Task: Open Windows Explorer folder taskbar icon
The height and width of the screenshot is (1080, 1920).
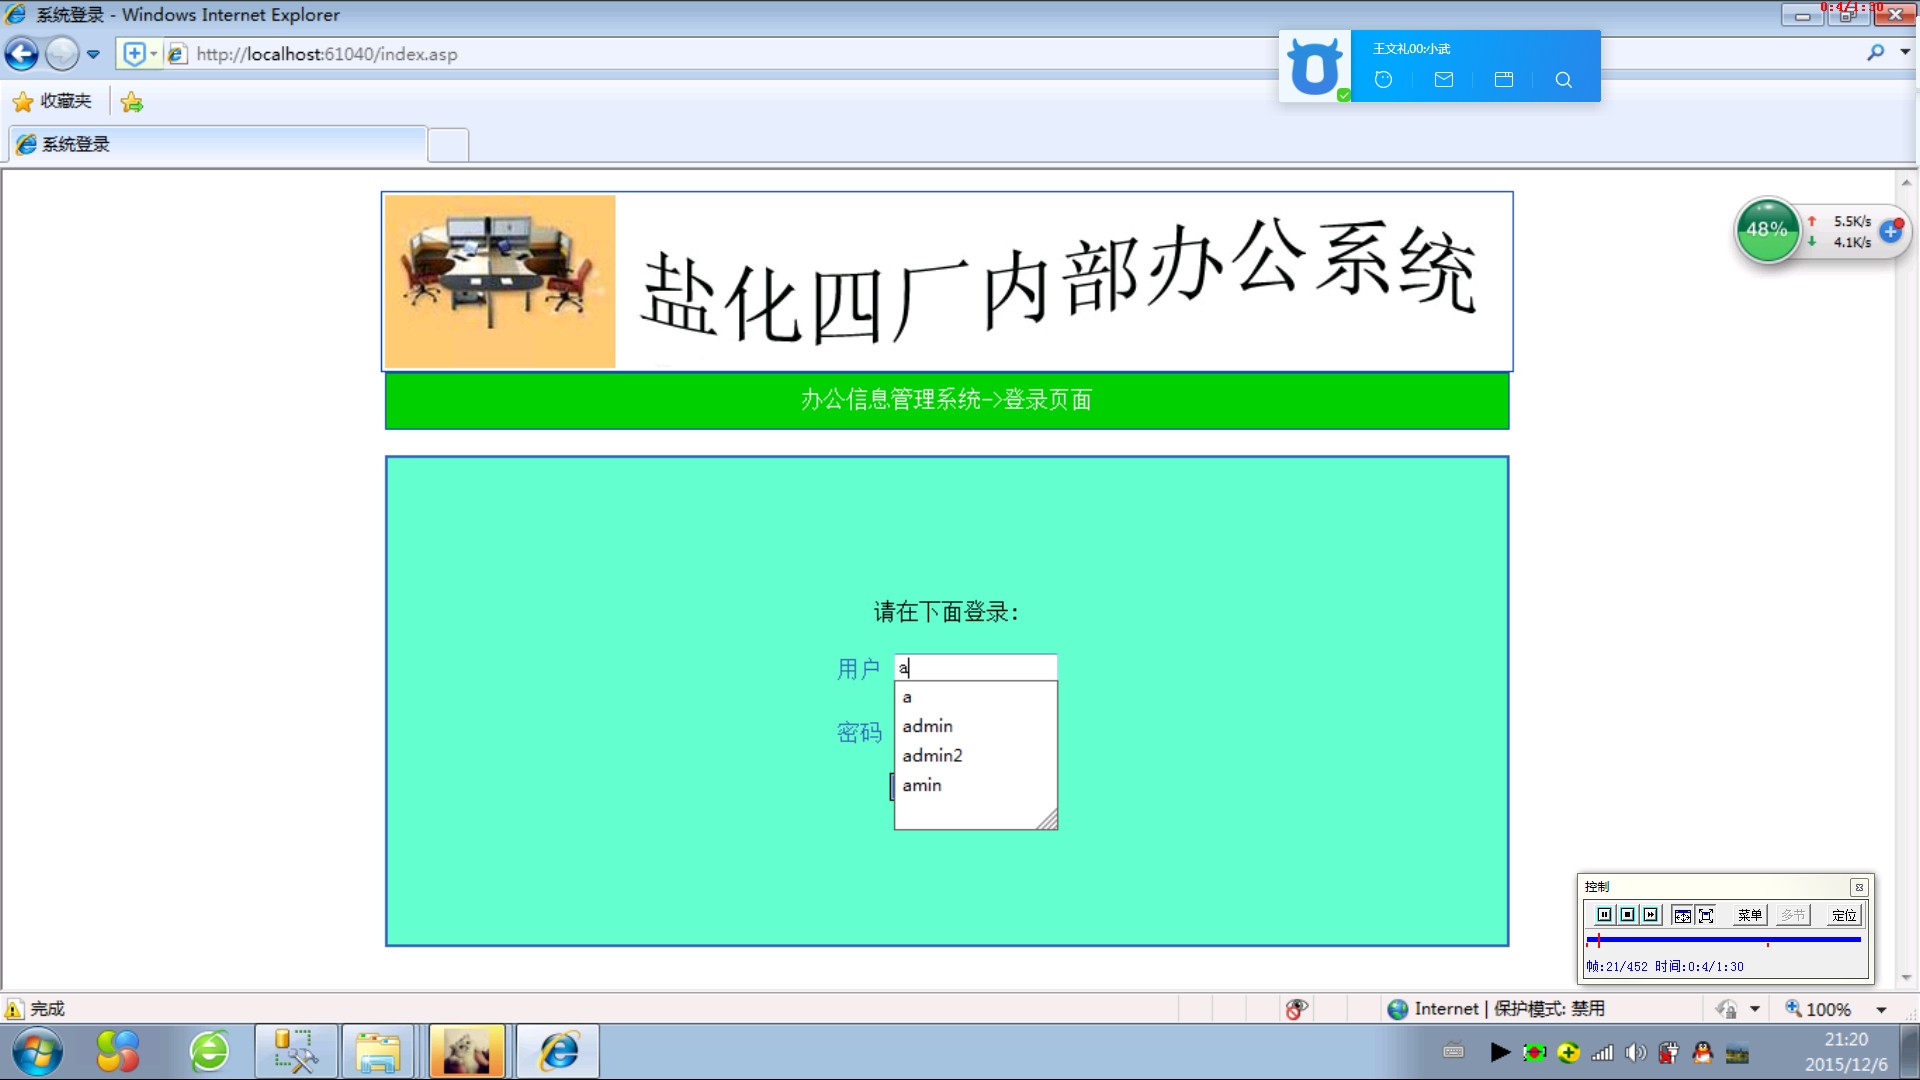Action: pyautogui.click(x=377, y=1052)
